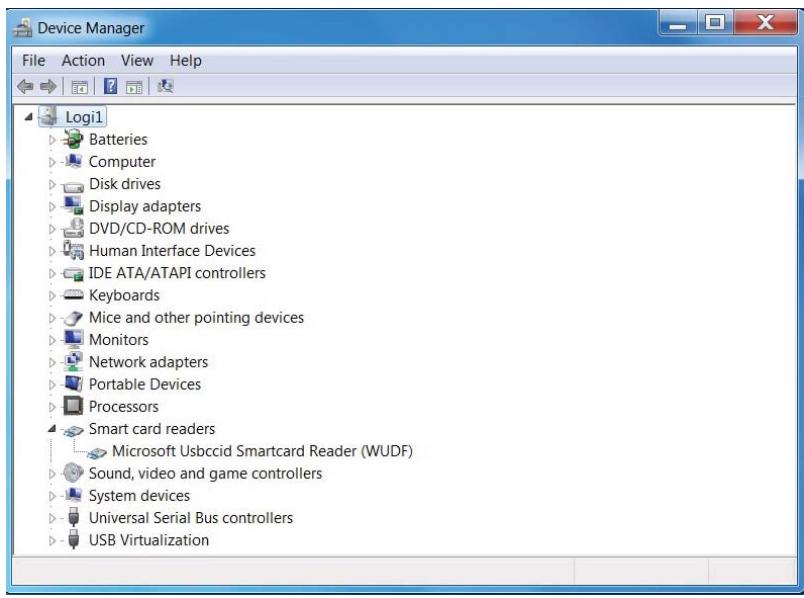This screenshot has width=804, height=598.
Task: Click the Keyboards icon
Action: [73, 294]
